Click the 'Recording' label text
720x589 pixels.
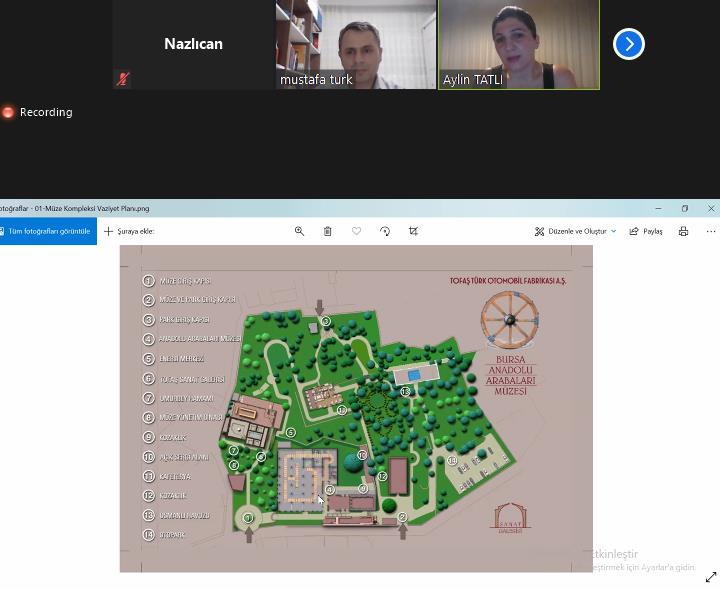click(46, 112)
